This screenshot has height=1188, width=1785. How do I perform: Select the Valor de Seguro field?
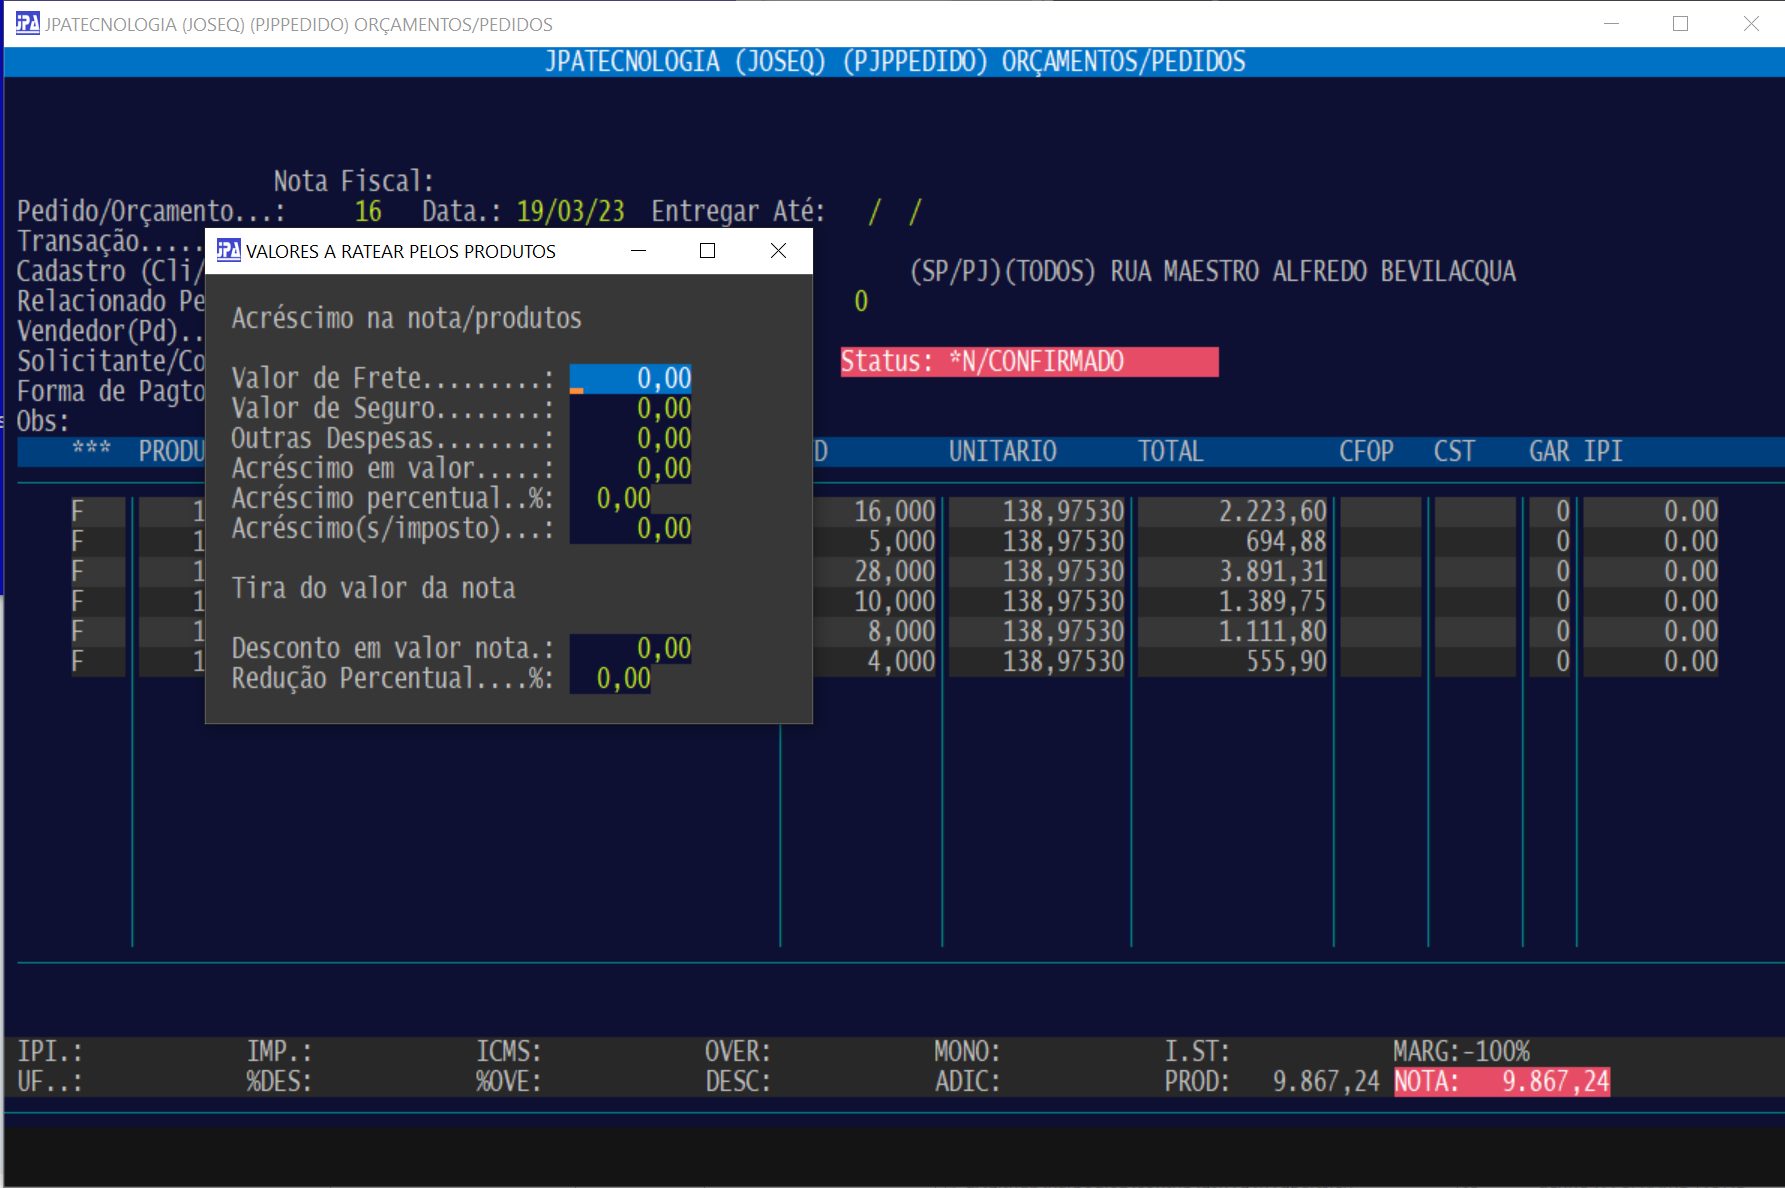point(631,409)
